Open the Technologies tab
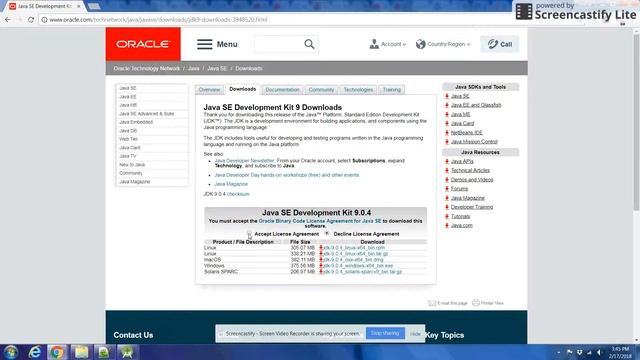The width and height of the screenshot is (640, 360). coord(358,90)
